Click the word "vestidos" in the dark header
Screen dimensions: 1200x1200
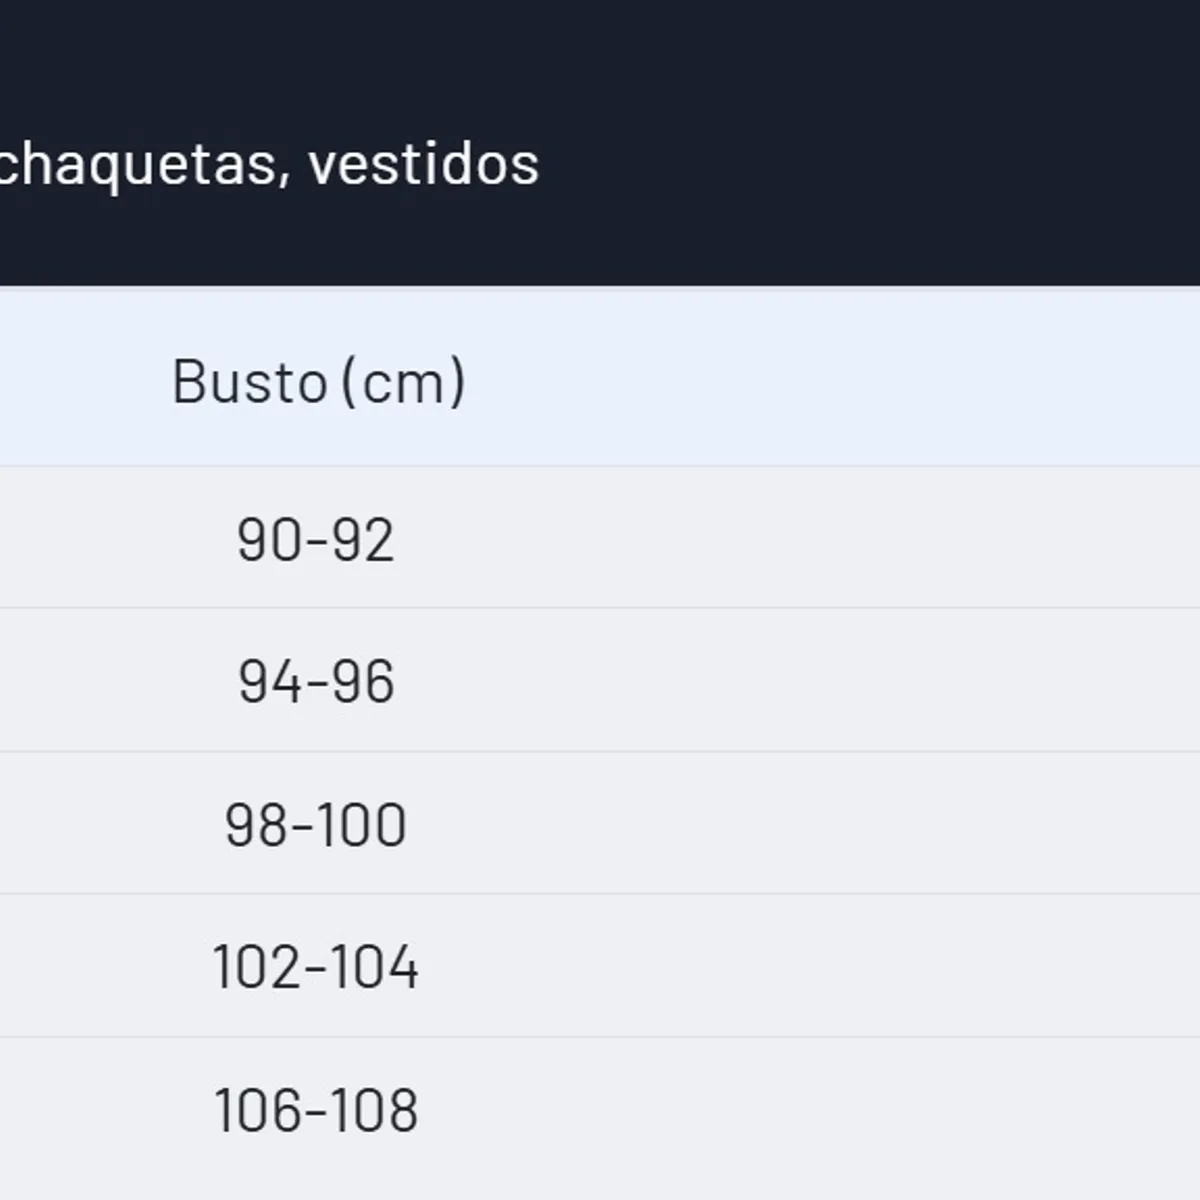point(424,164)
